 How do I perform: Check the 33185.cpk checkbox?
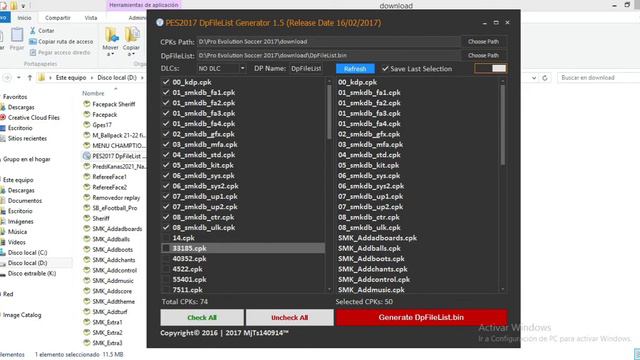[x=166, y=248]
